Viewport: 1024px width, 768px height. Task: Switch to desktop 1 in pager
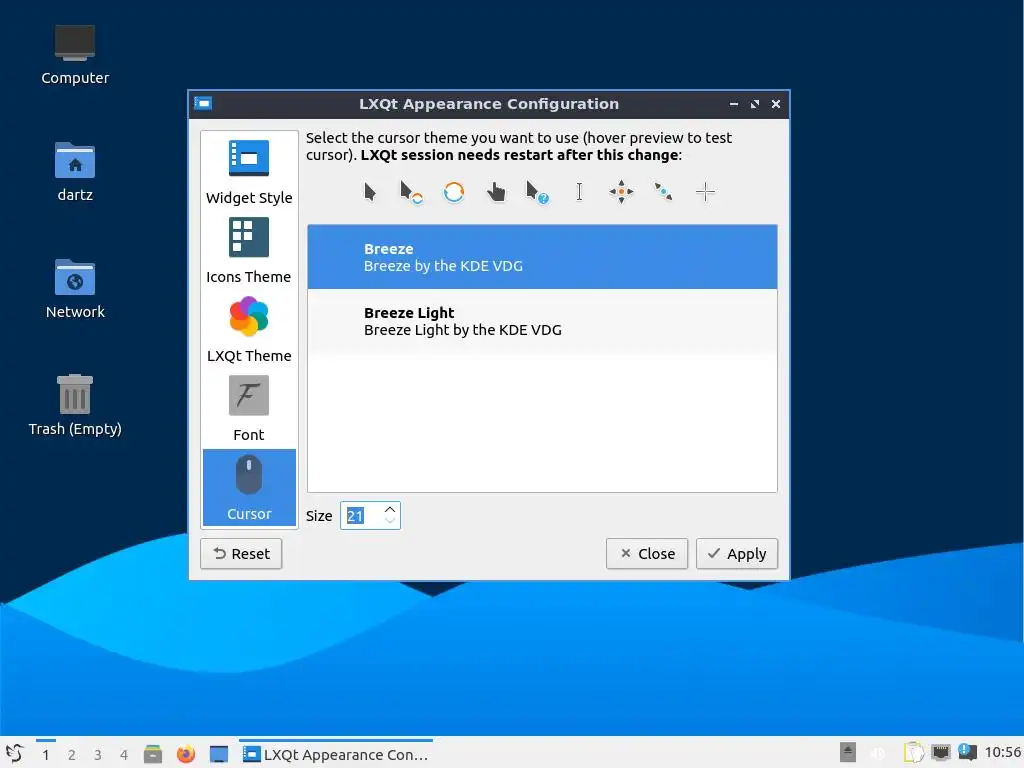pos(46,754)
